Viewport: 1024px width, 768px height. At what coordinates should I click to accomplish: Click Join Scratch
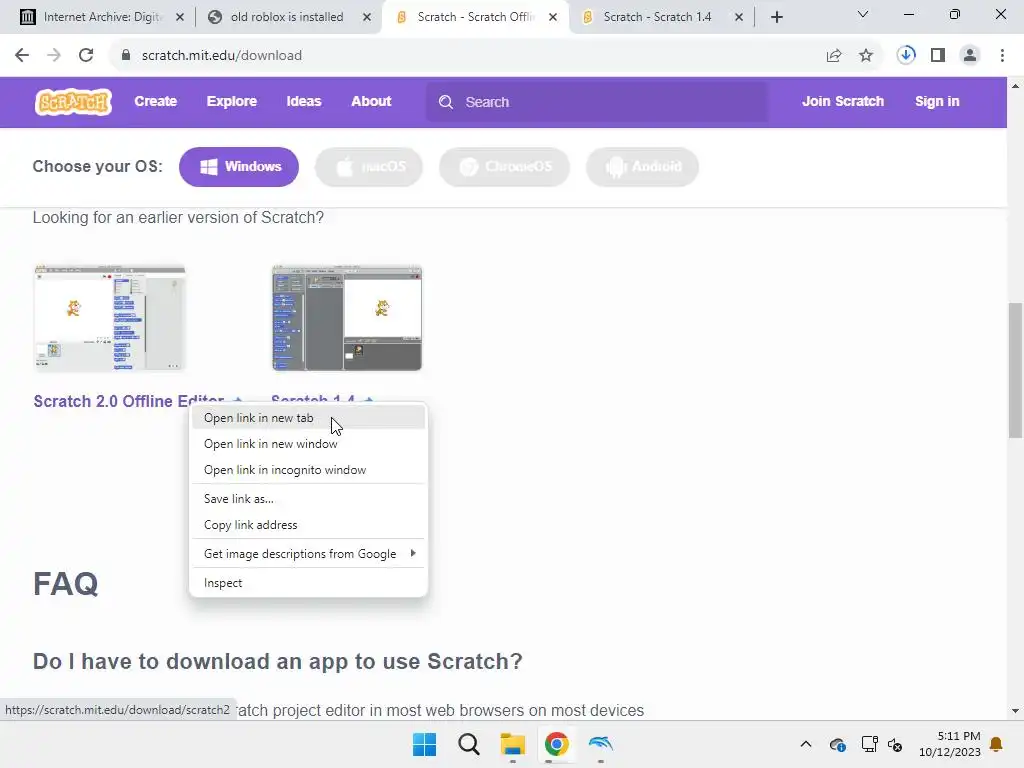tap(842, 101)
